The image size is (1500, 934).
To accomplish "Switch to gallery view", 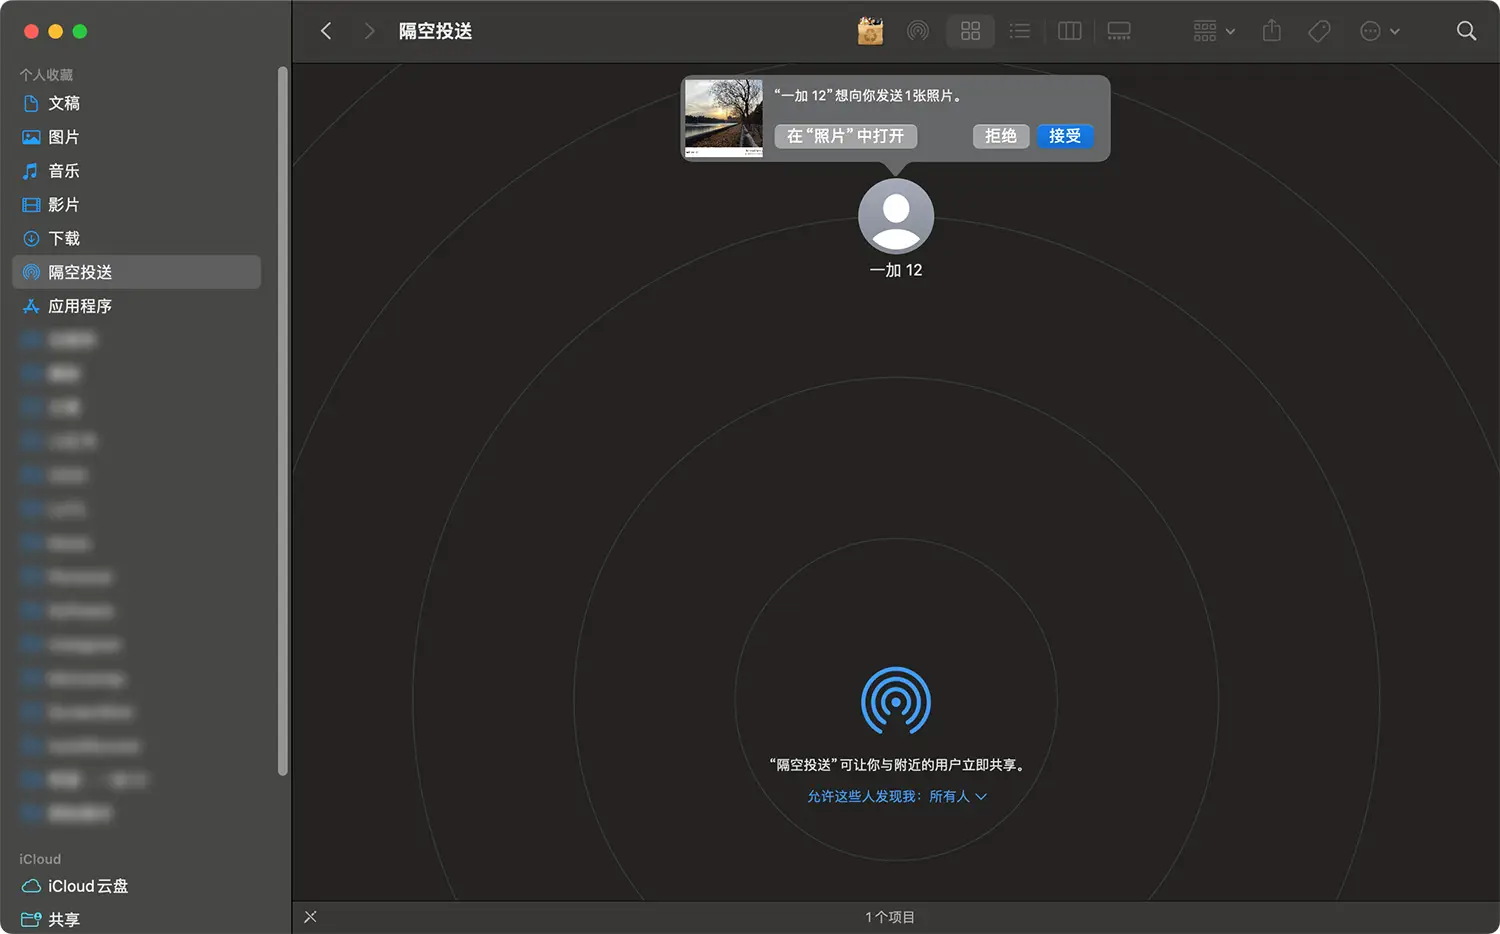I will [x=1118, y=31].
